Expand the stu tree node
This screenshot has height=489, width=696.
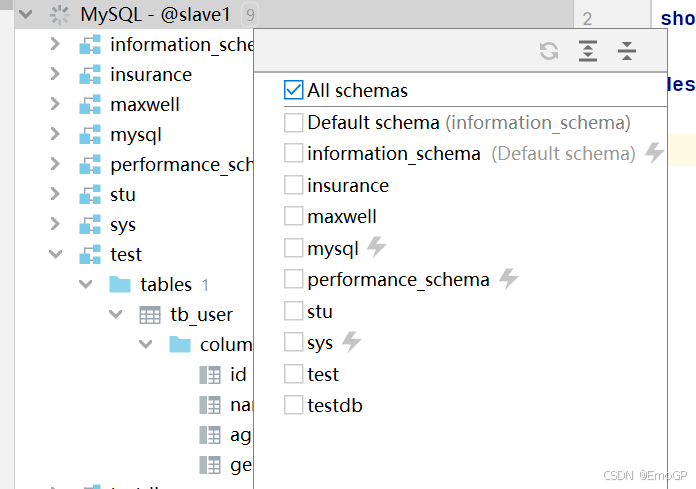pos(55,194)
